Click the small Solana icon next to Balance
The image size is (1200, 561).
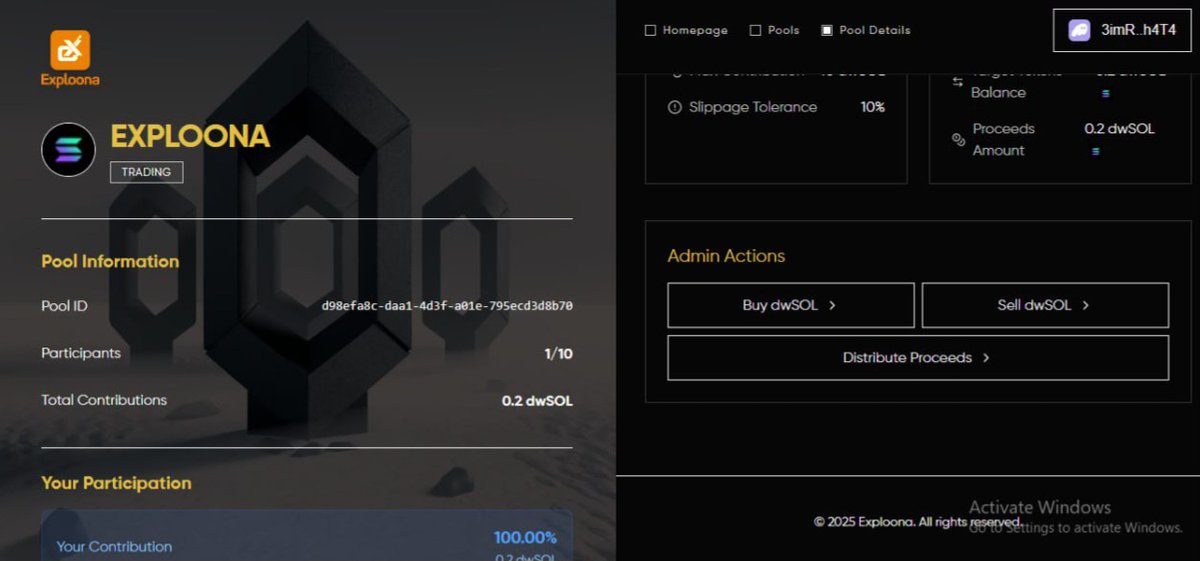tap(1105, 93)
